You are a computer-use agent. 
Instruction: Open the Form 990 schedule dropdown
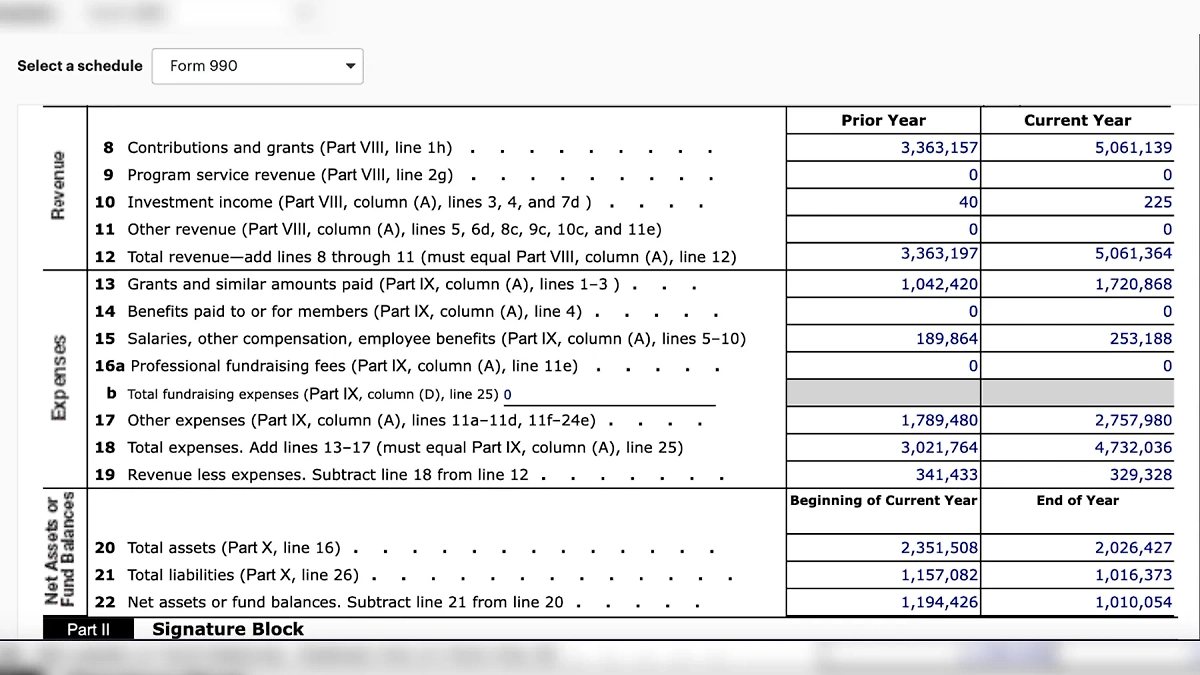257,66
